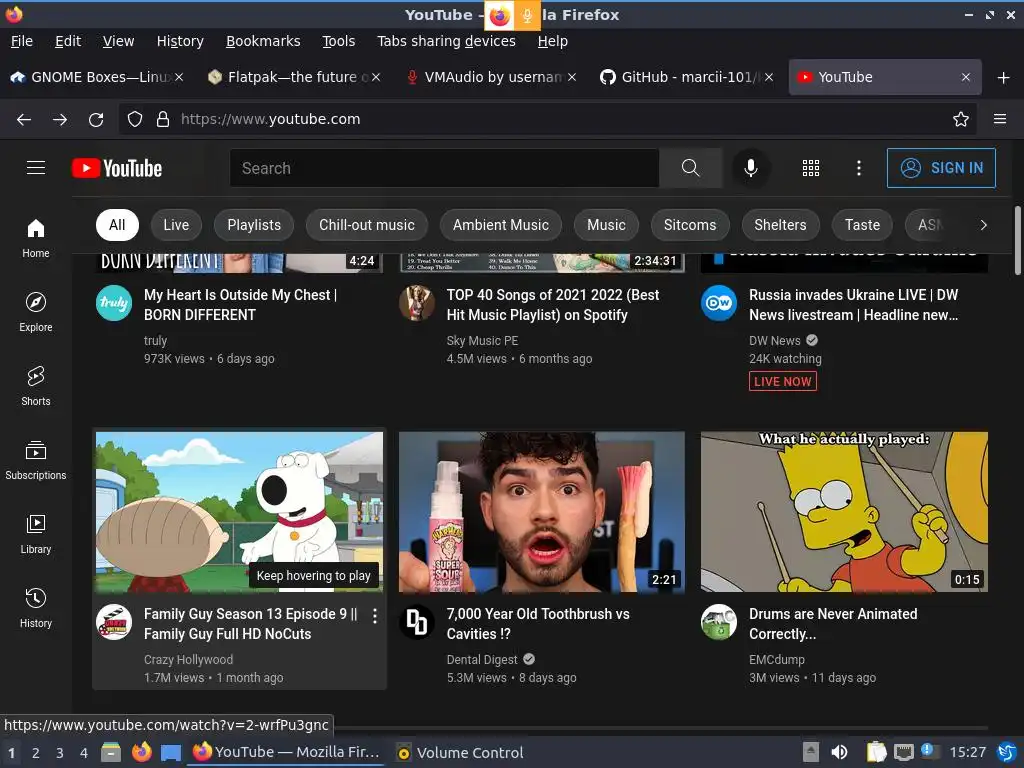Select the Taste filter chip
This screenshot has width=1024, height=768.
click(862, 225)
